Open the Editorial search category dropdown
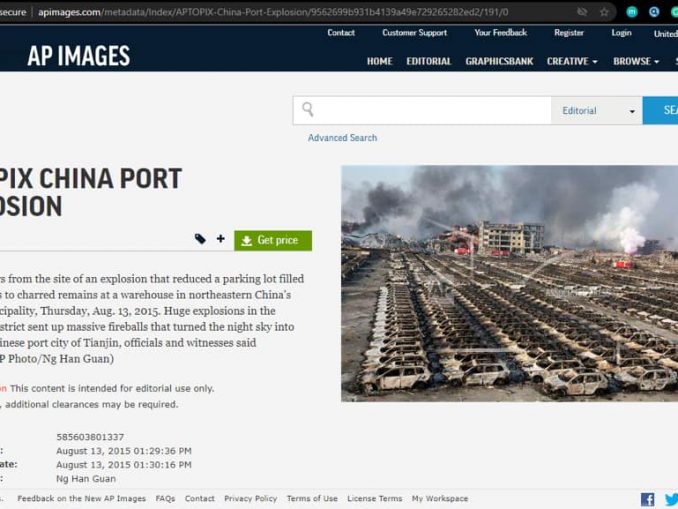The image size is (678, 509). tap(597, 111)
